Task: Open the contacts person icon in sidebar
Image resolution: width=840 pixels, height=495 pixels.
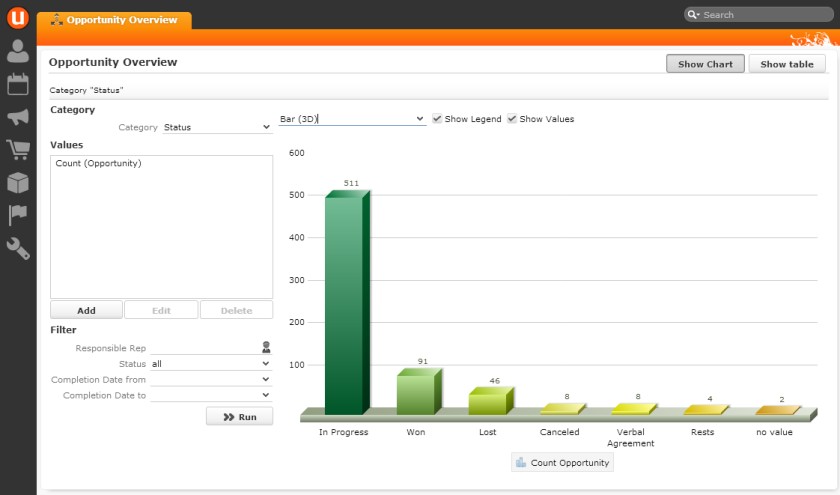Action: click(x=18, y=51)
